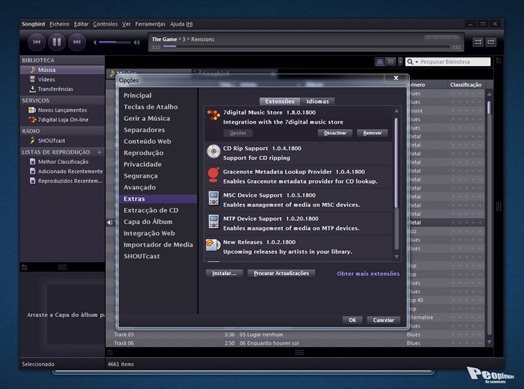Open Obter mais extensões link
The height and width of the screenshot is (389, 524).
[368, 274]
